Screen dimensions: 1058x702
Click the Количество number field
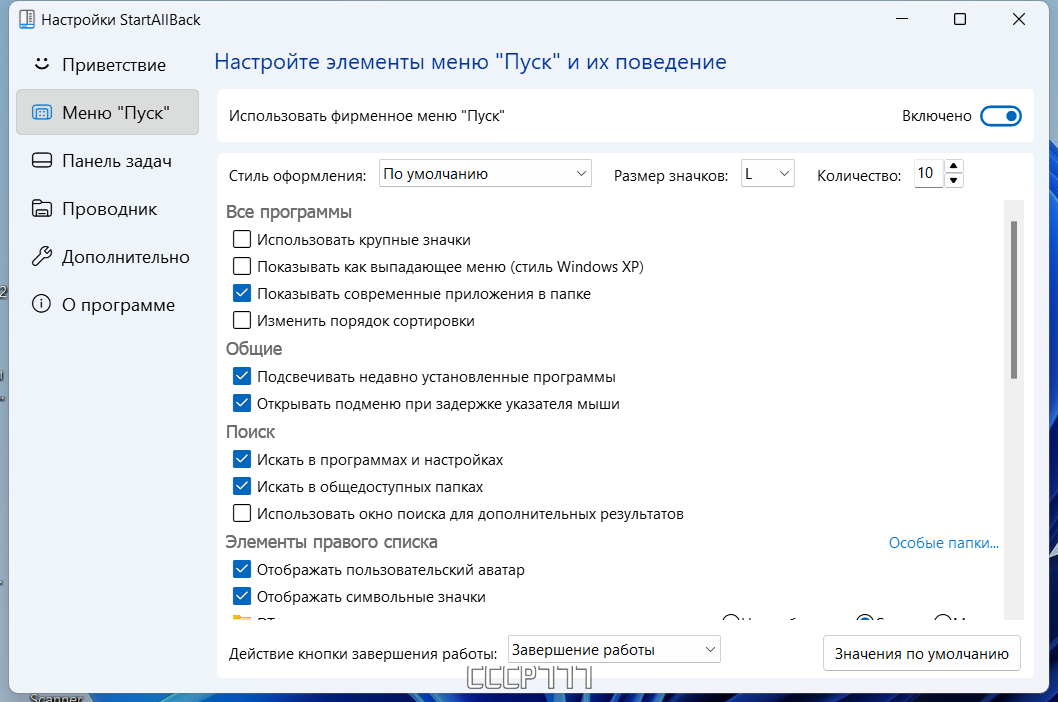click(929, 173)
